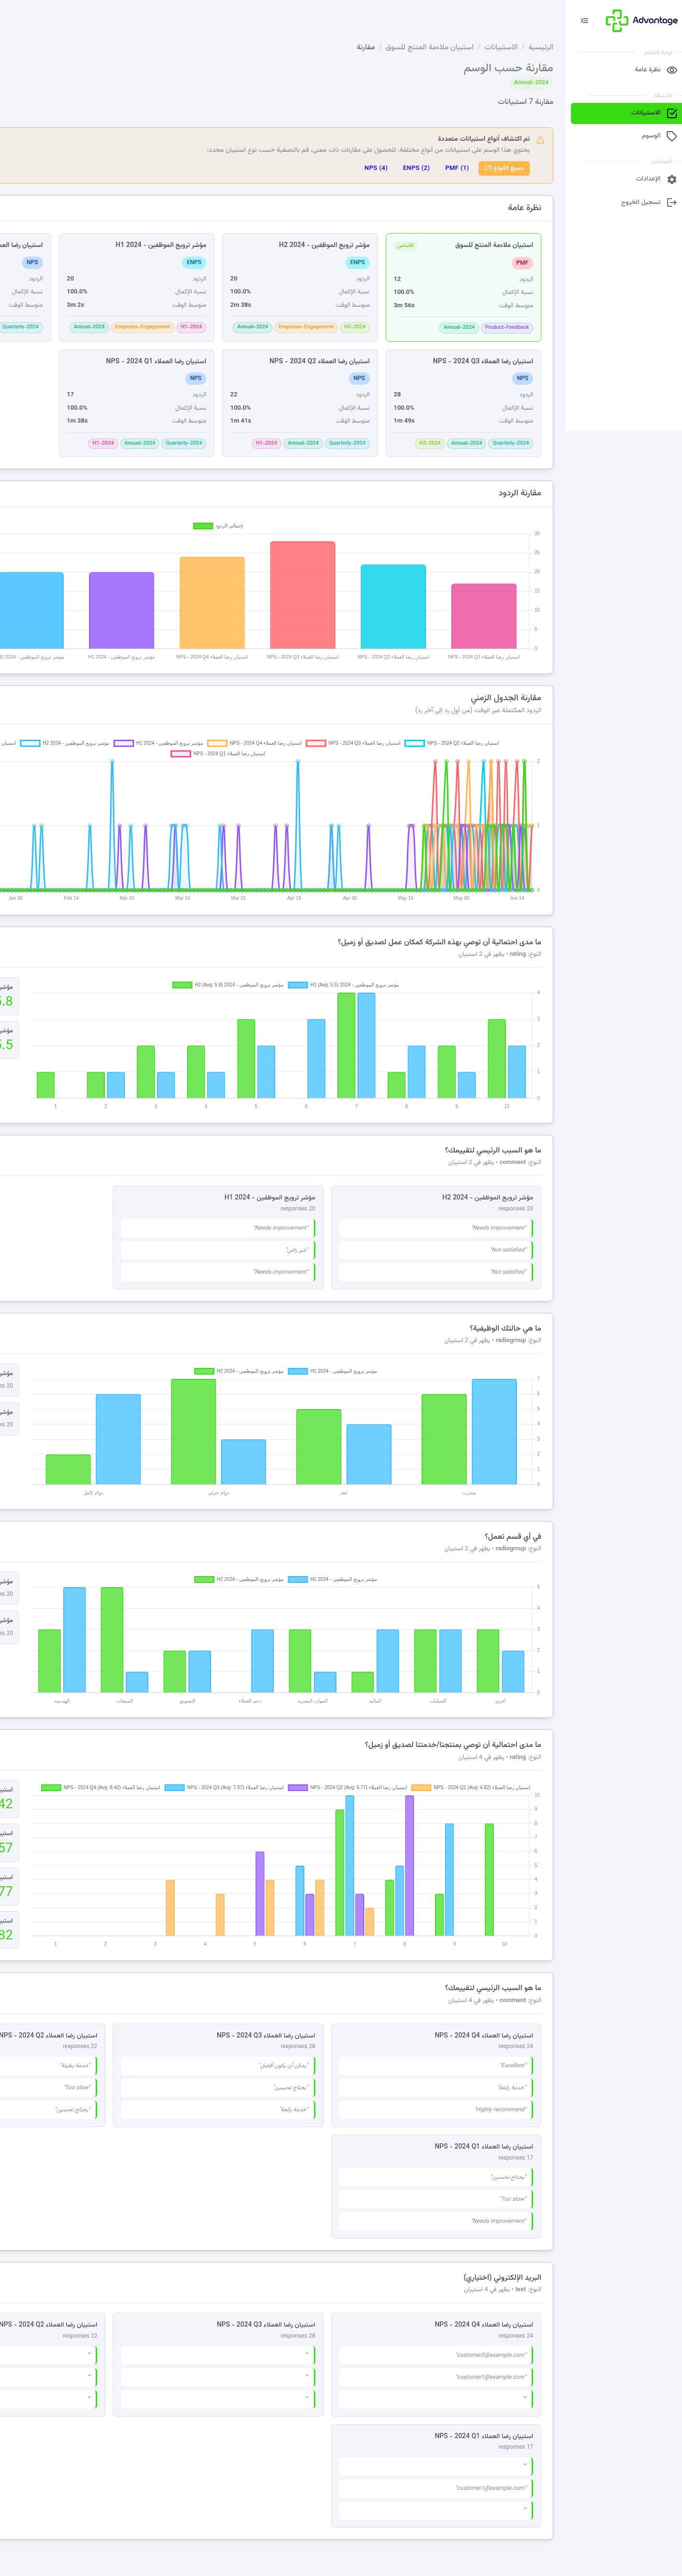Click the 'مقارنة الجدول الزمني' section heading

pyautogui.click(x=506, y=697)
